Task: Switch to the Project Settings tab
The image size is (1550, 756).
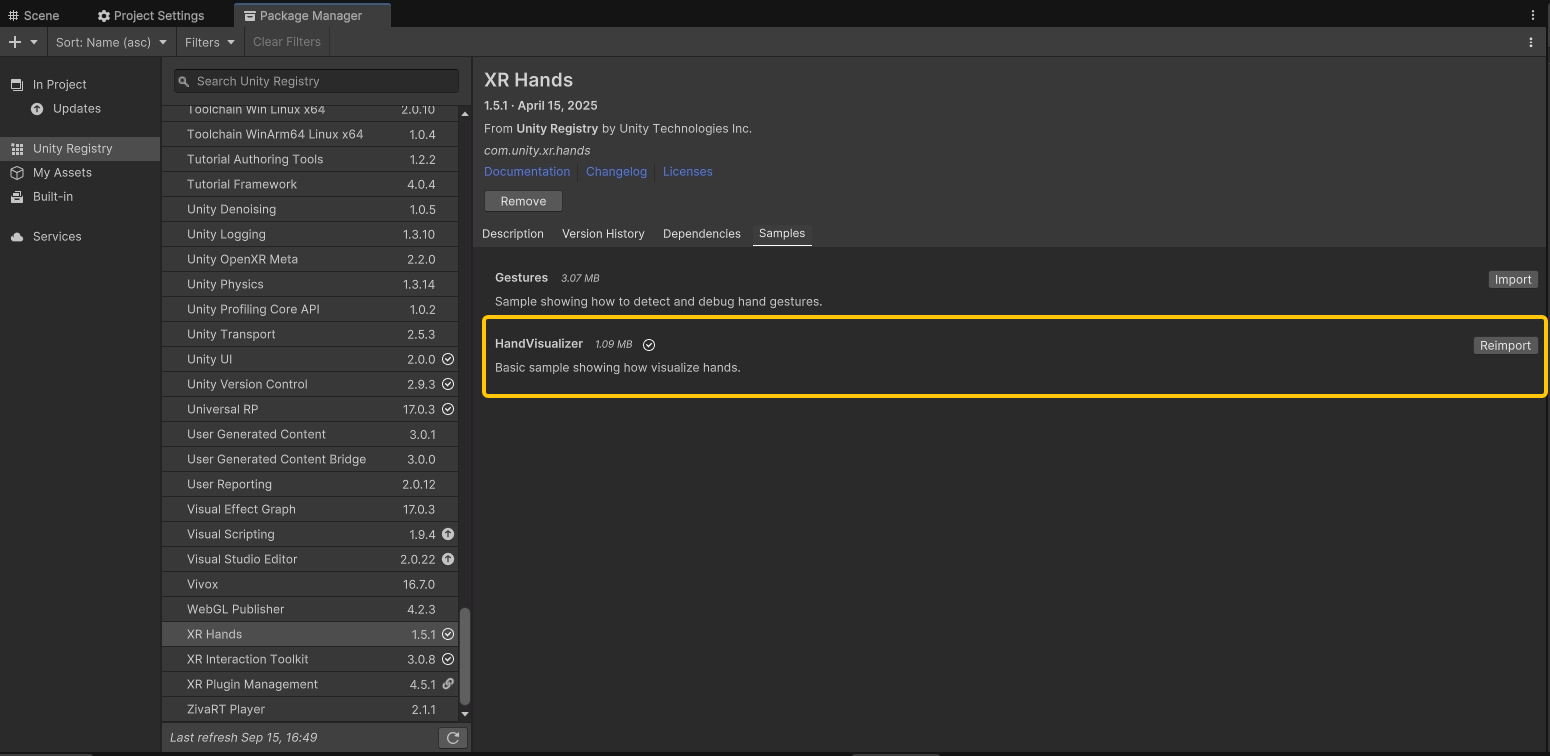Action: pyautogui.click(x=150, y=16)
